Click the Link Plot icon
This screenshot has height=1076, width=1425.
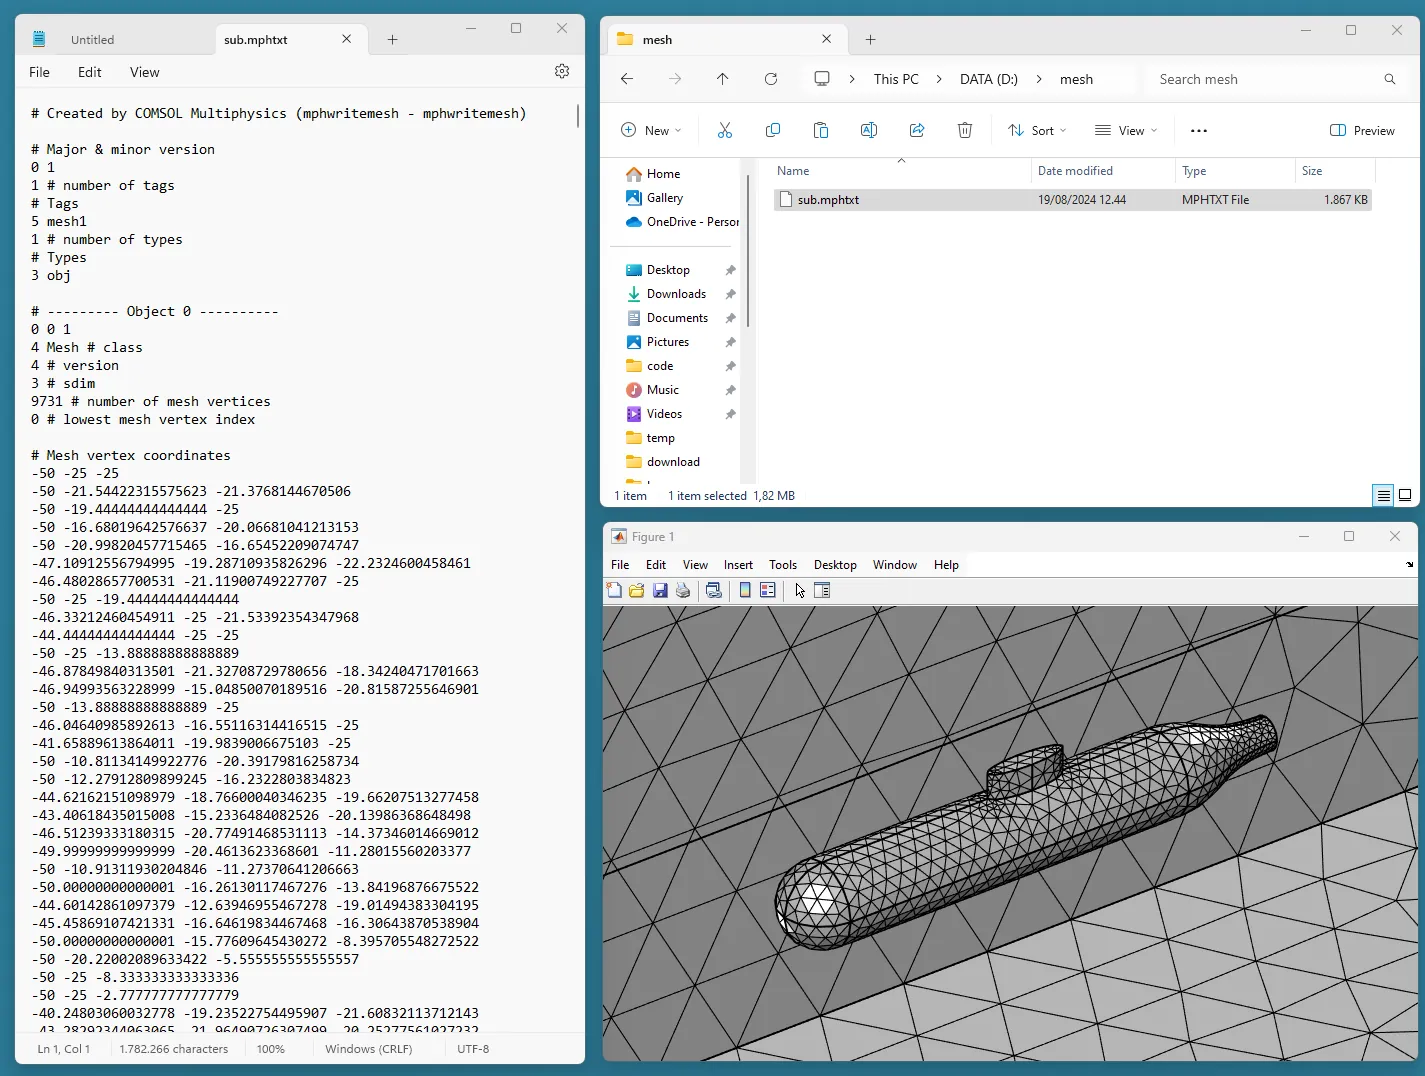tap(714, 591)
